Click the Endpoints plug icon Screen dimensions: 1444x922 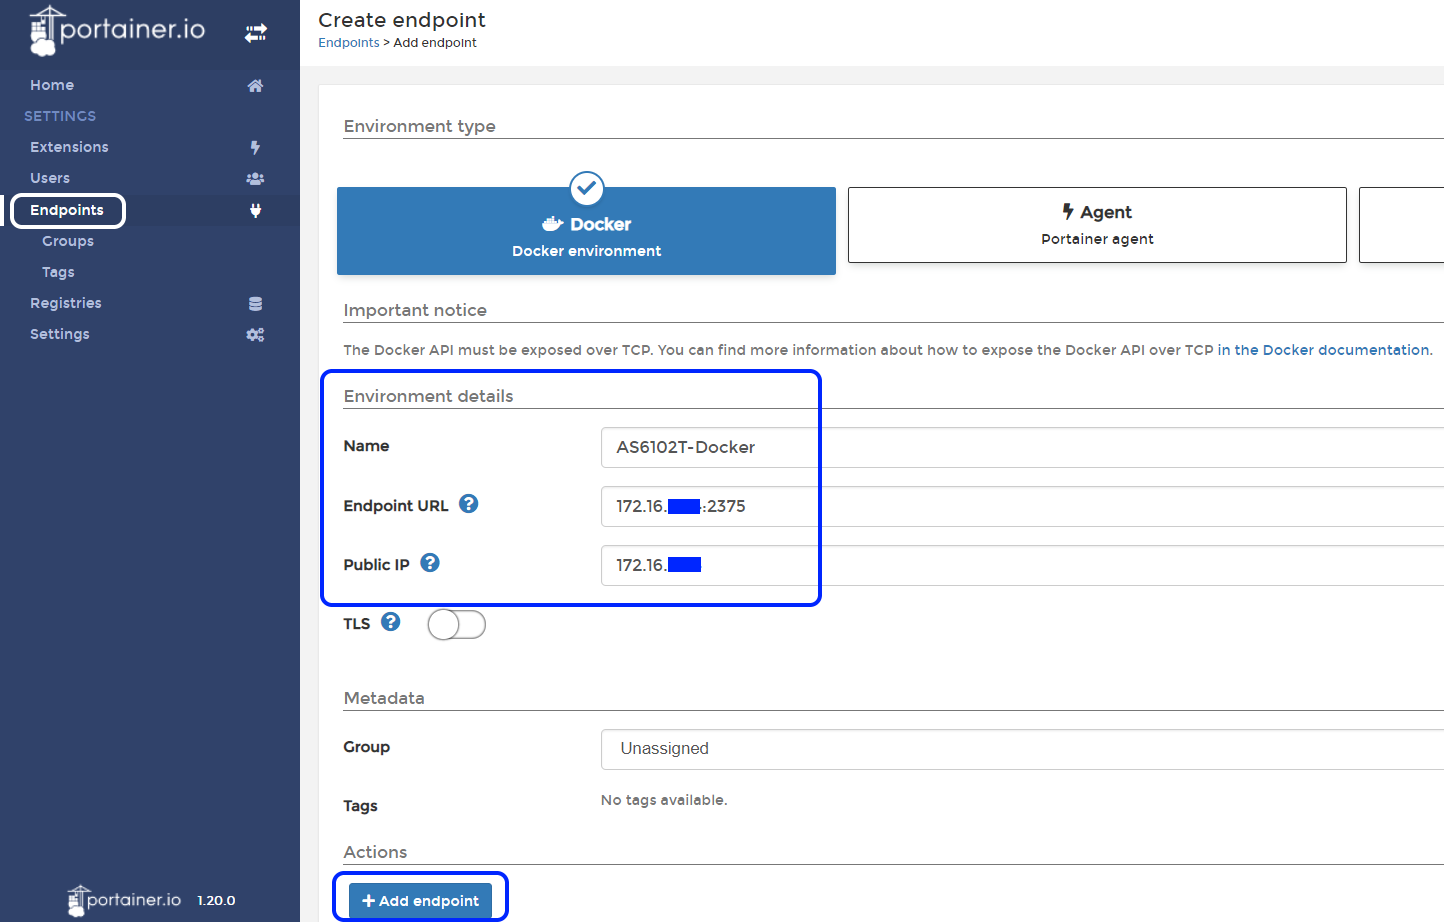255,210
